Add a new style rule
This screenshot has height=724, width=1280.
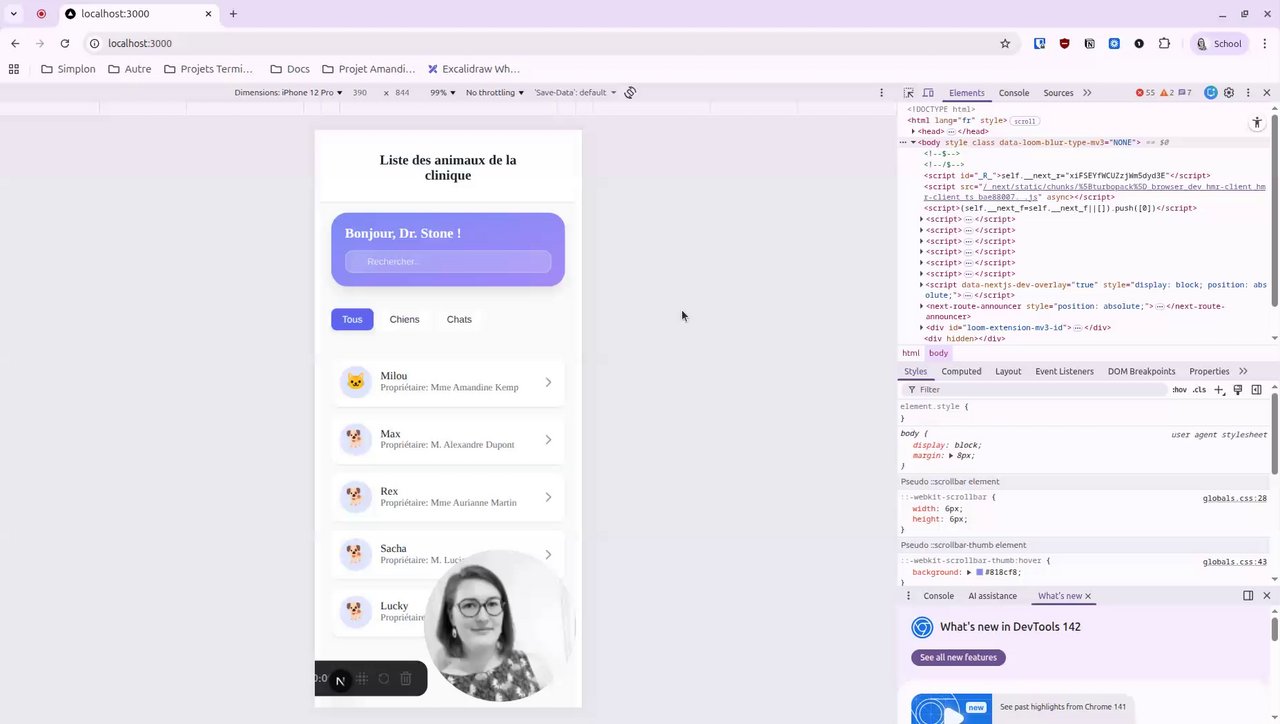pos(1219,390)
